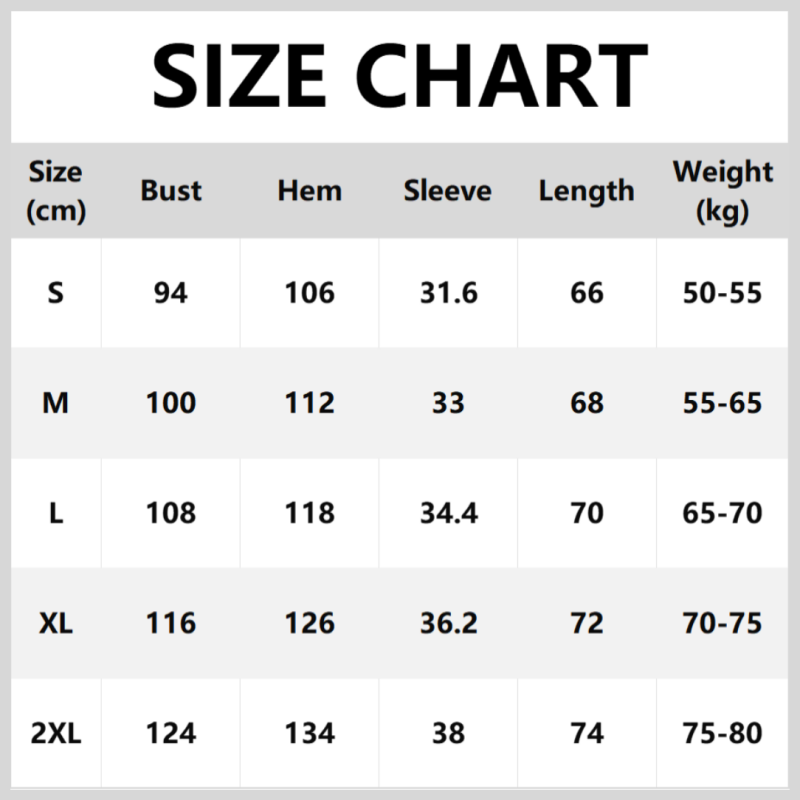The width and height of the screenshot is (800, 800).
Task: Select the bust value 124
Action: point(171,733)
